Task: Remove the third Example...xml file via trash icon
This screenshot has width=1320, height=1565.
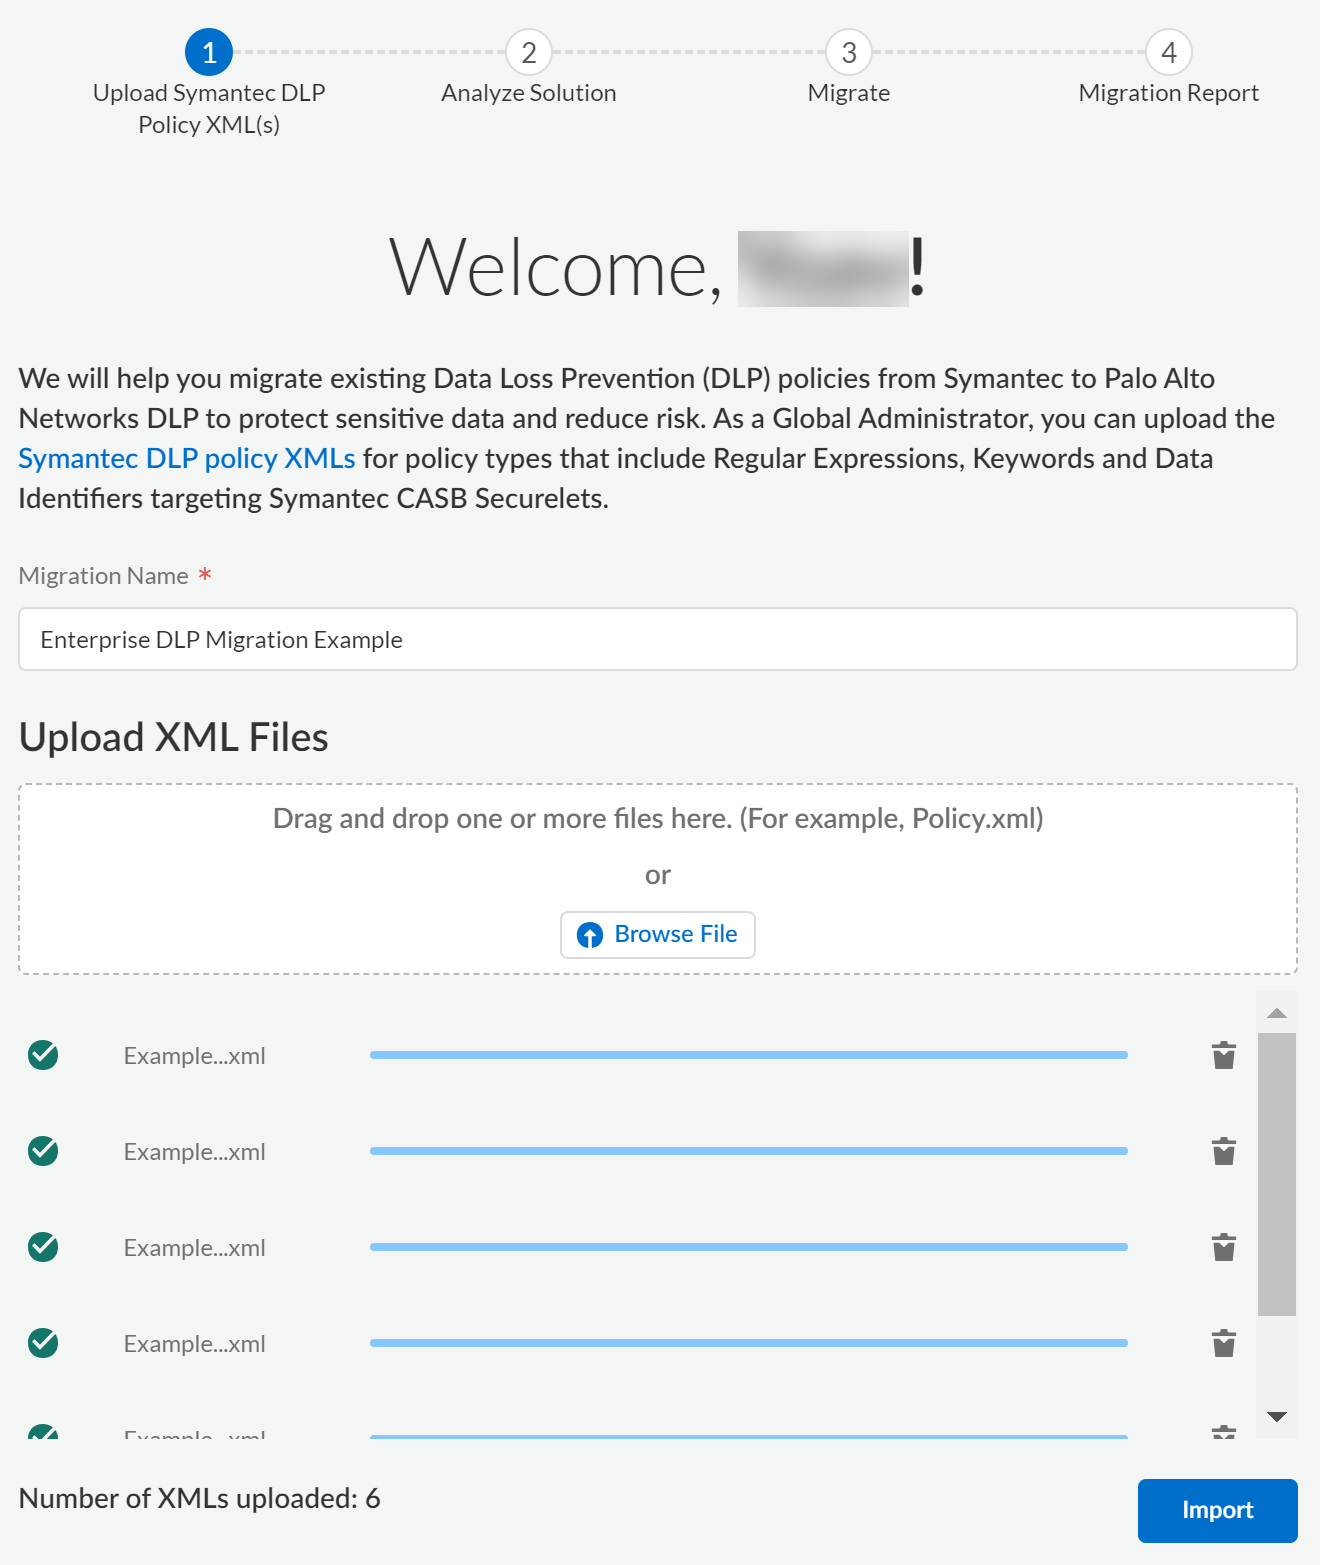Action: [1224, 1247]
